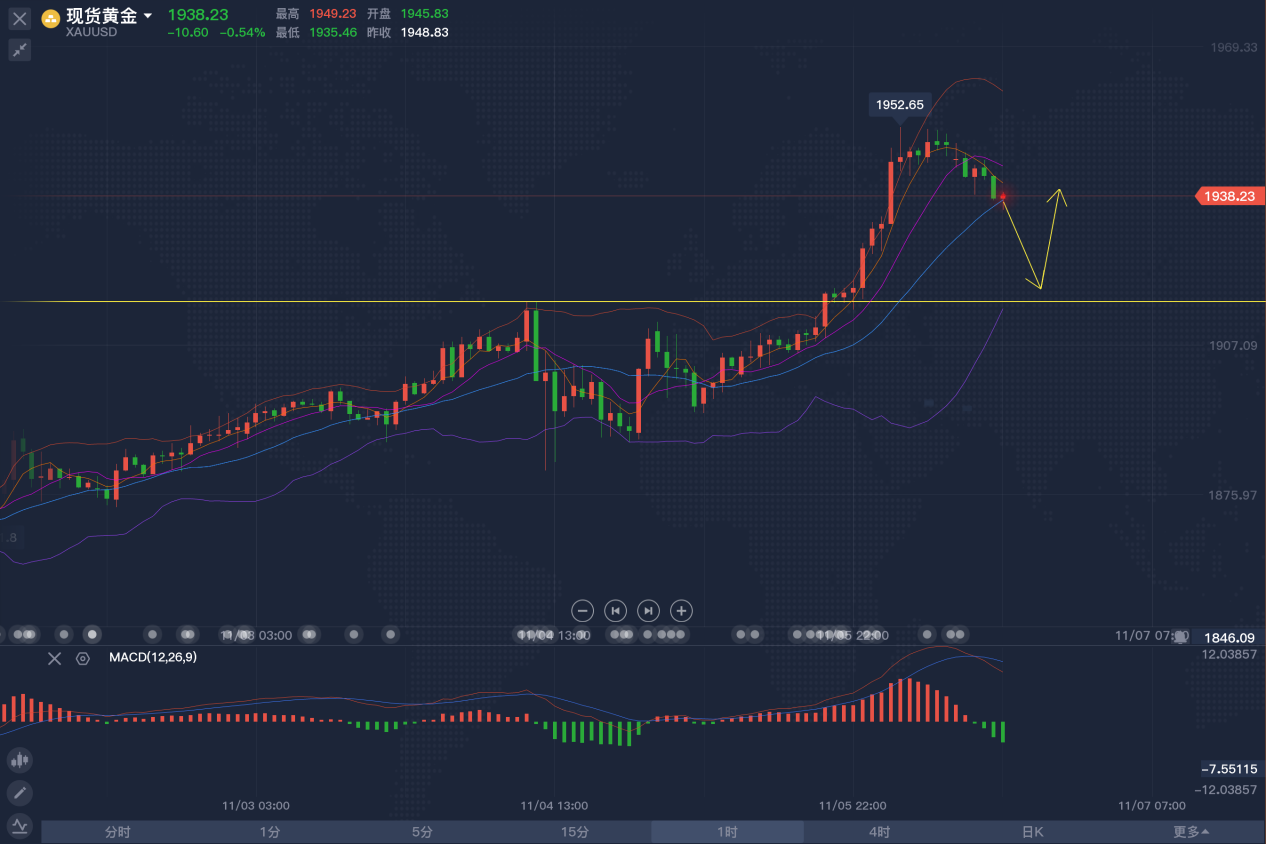
Task: Click the MACD(12,26,9) indicator label
Action: (x=153, y=657)
